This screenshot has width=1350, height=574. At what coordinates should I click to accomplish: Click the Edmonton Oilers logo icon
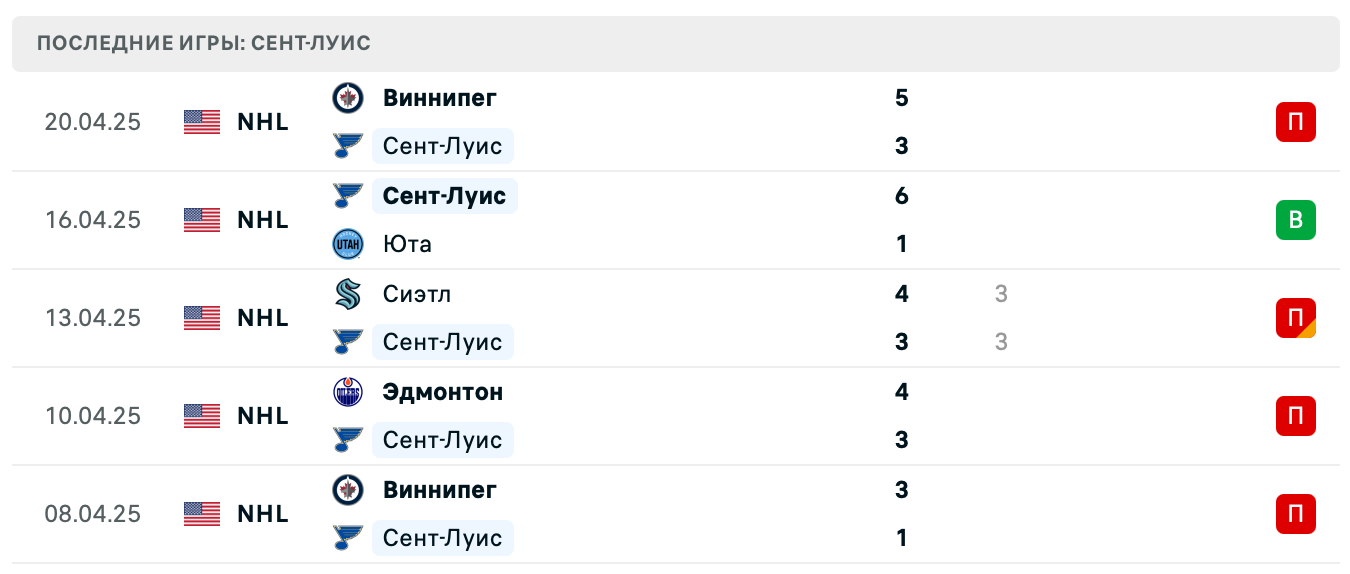[347, 392]
